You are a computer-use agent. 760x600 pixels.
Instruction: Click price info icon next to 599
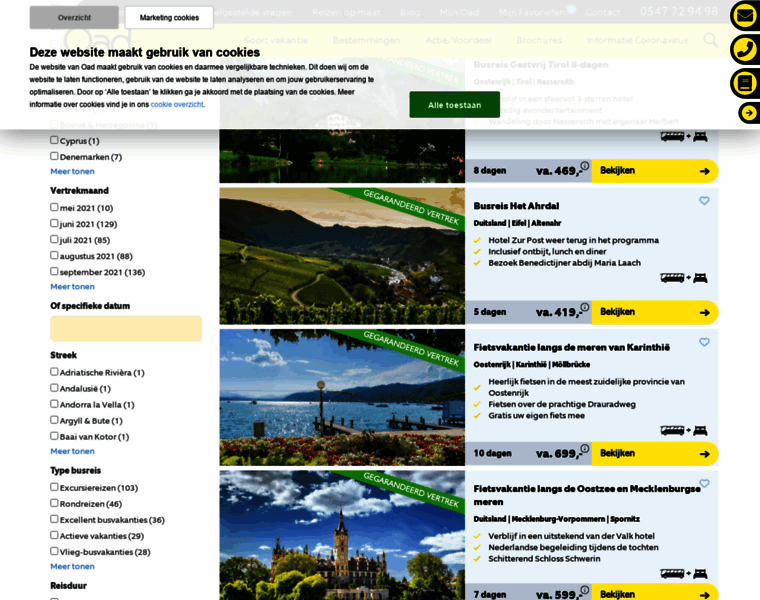pos(585,590)
